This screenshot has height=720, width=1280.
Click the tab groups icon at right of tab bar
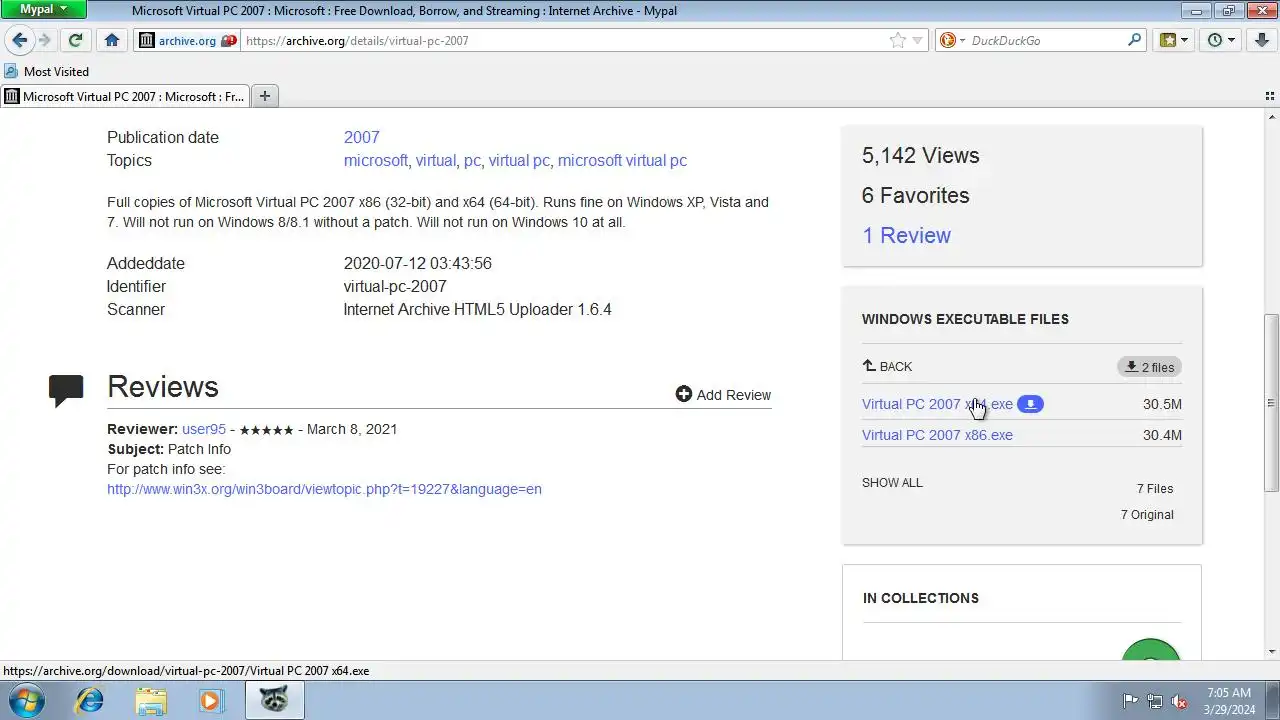click(1270, 96)
